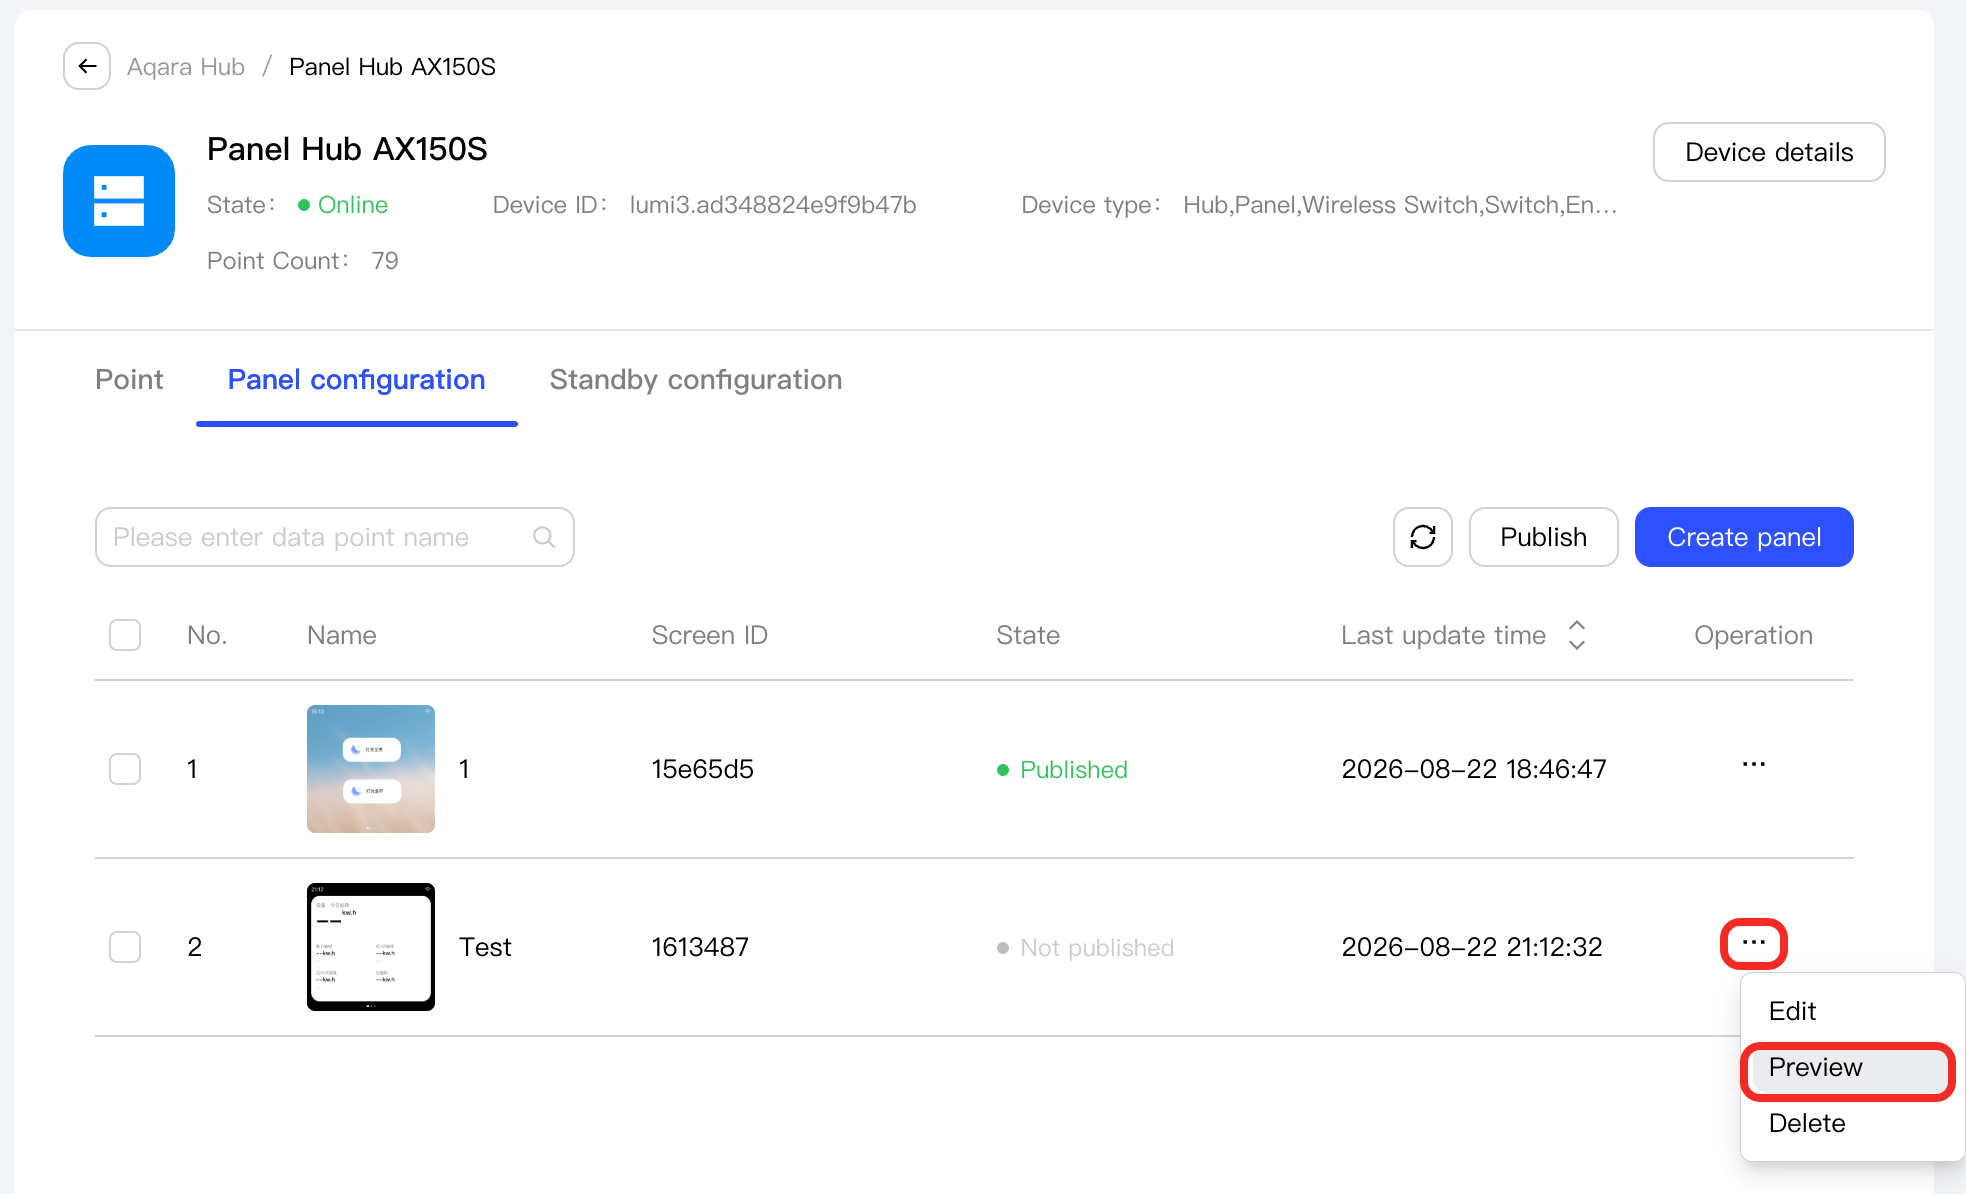1966x1194 pixels.
Task: Open more options for Test panel
Action: (x=1753, y=943)
